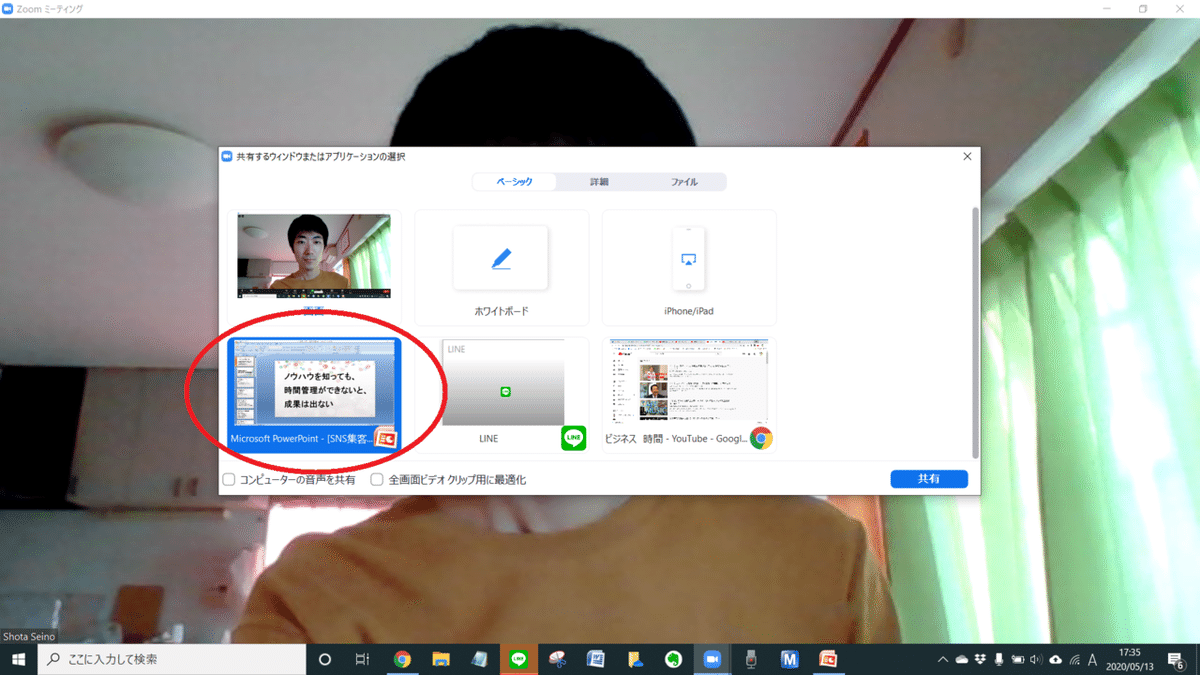Click the taskbar search box
The image size is (1200, 675).
click(x=171, y=659)
